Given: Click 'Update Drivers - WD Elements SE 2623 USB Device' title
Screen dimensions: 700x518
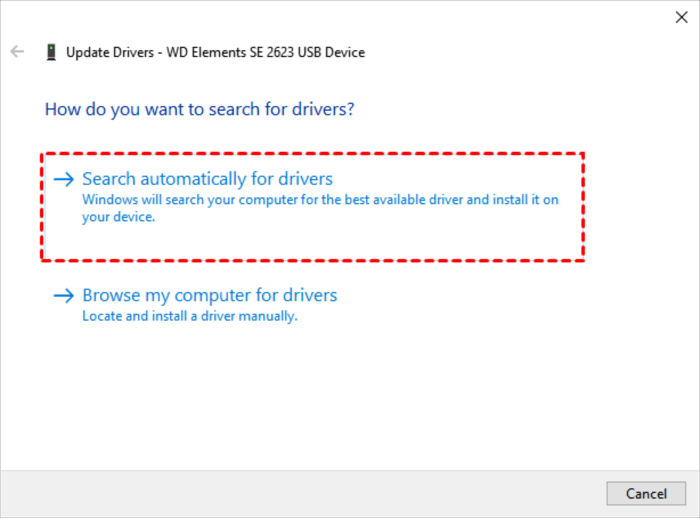Looking at the screenshot, I should click(216, 52).
